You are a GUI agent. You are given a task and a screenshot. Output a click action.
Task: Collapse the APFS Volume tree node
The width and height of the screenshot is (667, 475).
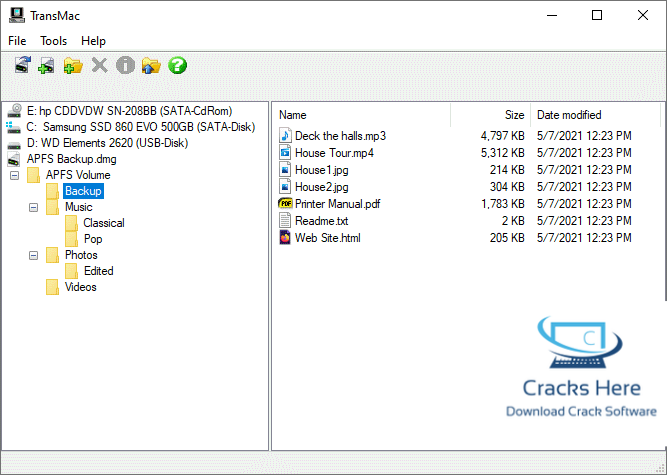click(x=14, y=175)
